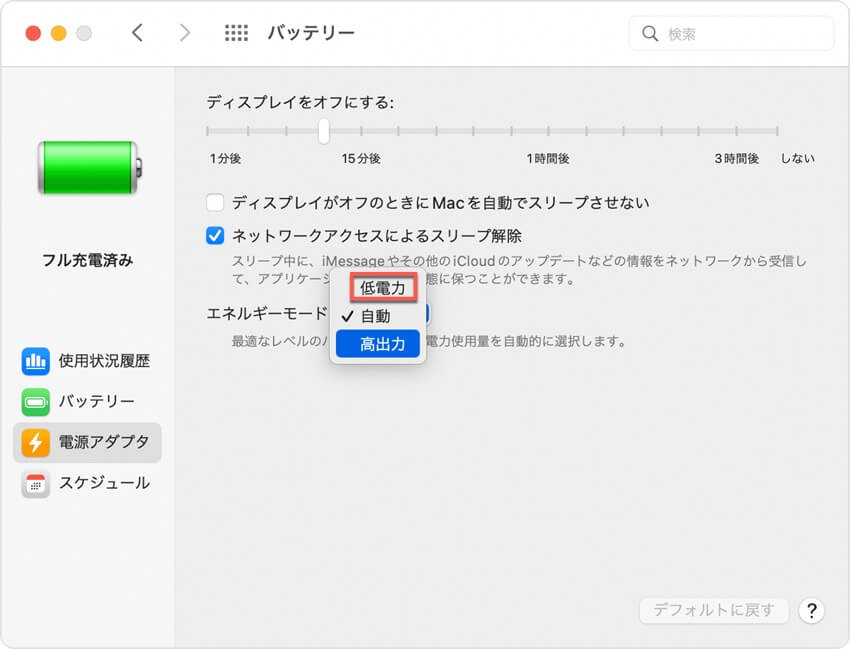Click the large green battery image
Image resolution: width=850 pixels, height=649 pixels.
(x=88, y=166)
